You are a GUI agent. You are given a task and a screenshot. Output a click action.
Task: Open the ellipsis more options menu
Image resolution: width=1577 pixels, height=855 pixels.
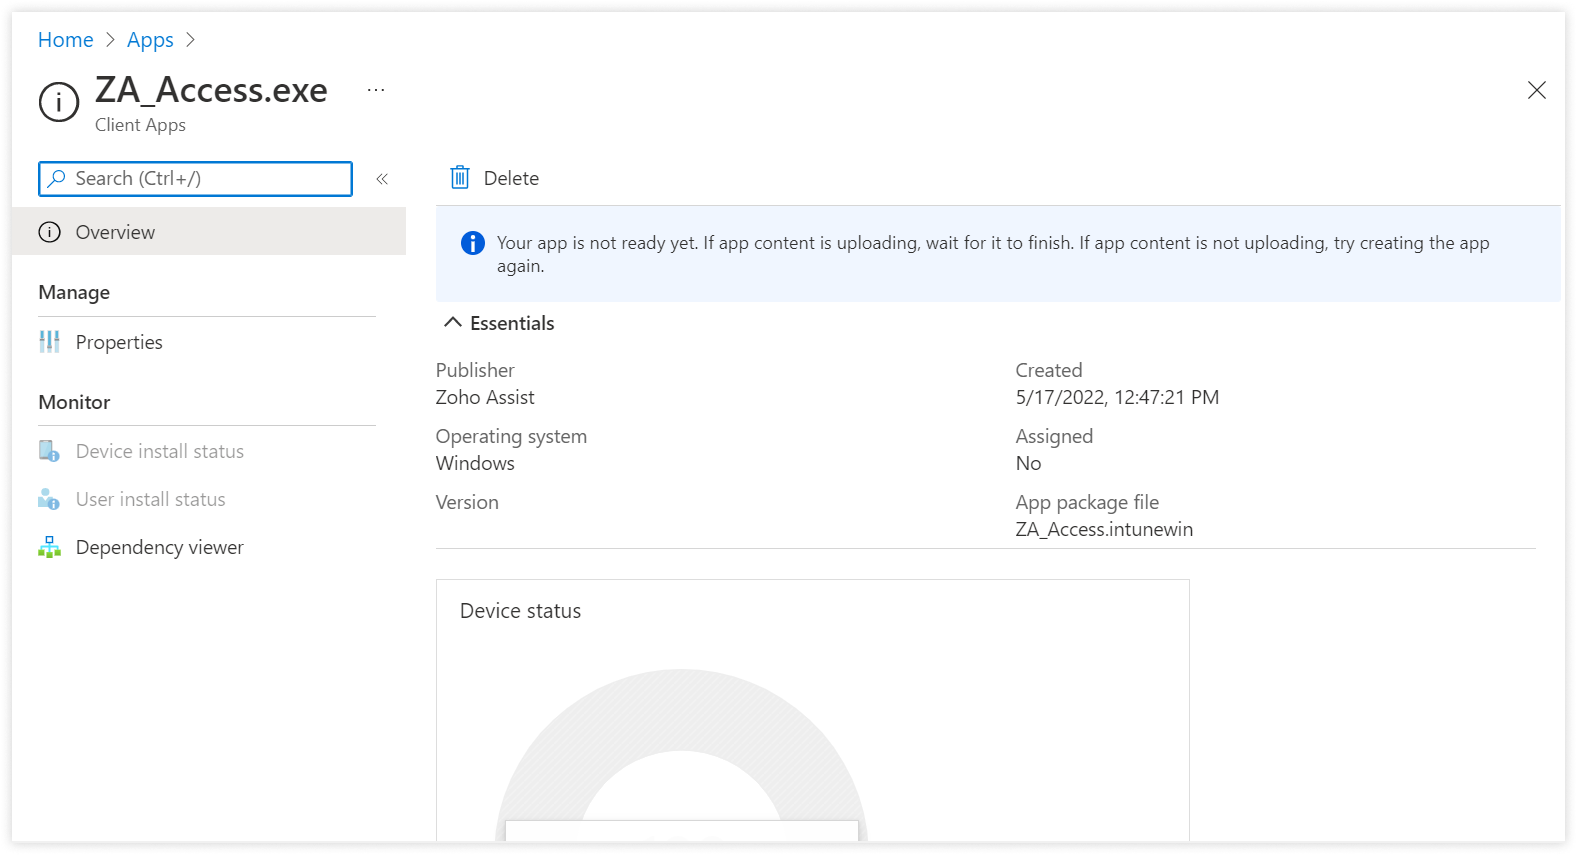point(376,90)
